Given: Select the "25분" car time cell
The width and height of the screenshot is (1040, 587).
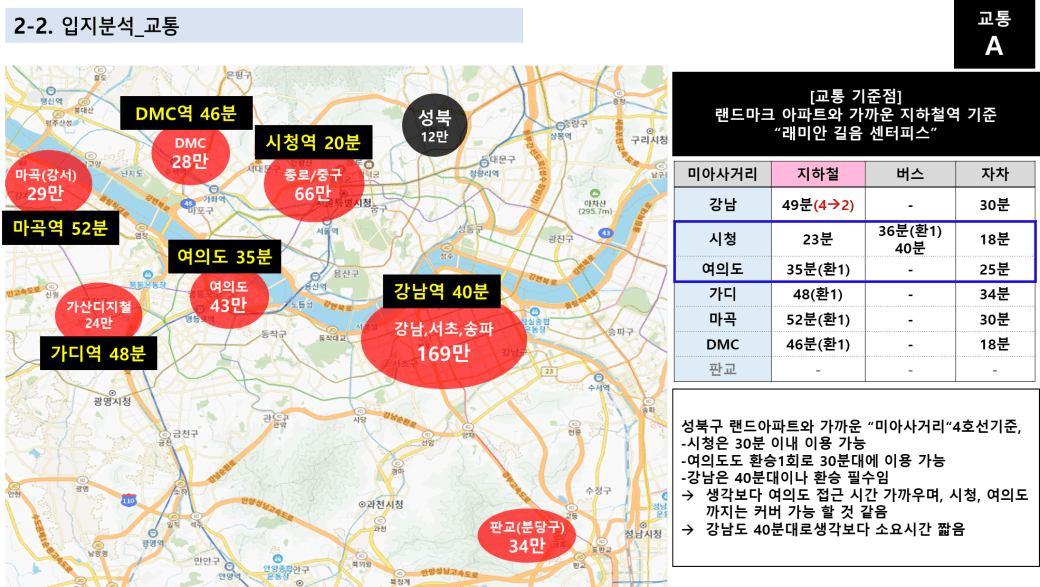Looking at the screenshot, I should click(995, 269).
